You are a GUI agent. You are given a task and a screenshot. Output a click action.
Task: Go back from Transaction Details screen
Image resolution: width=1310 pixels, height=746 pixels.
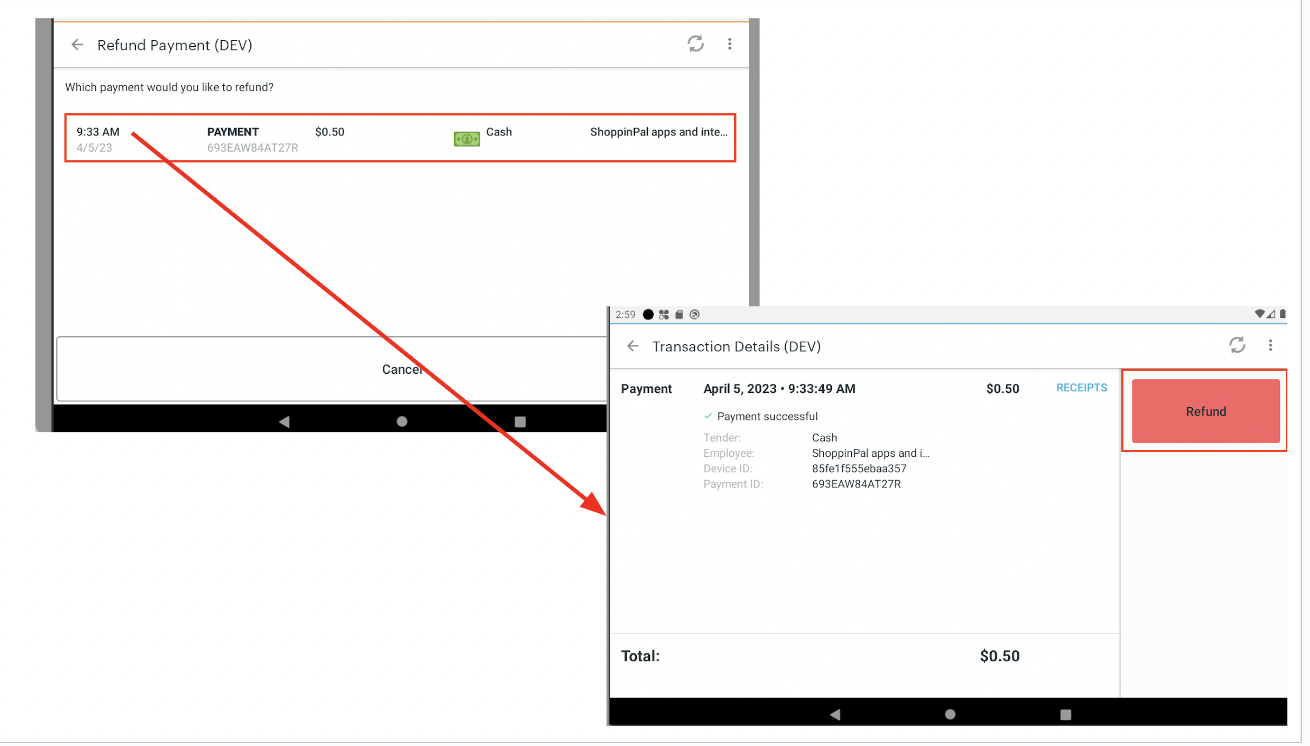coord(632,346)
